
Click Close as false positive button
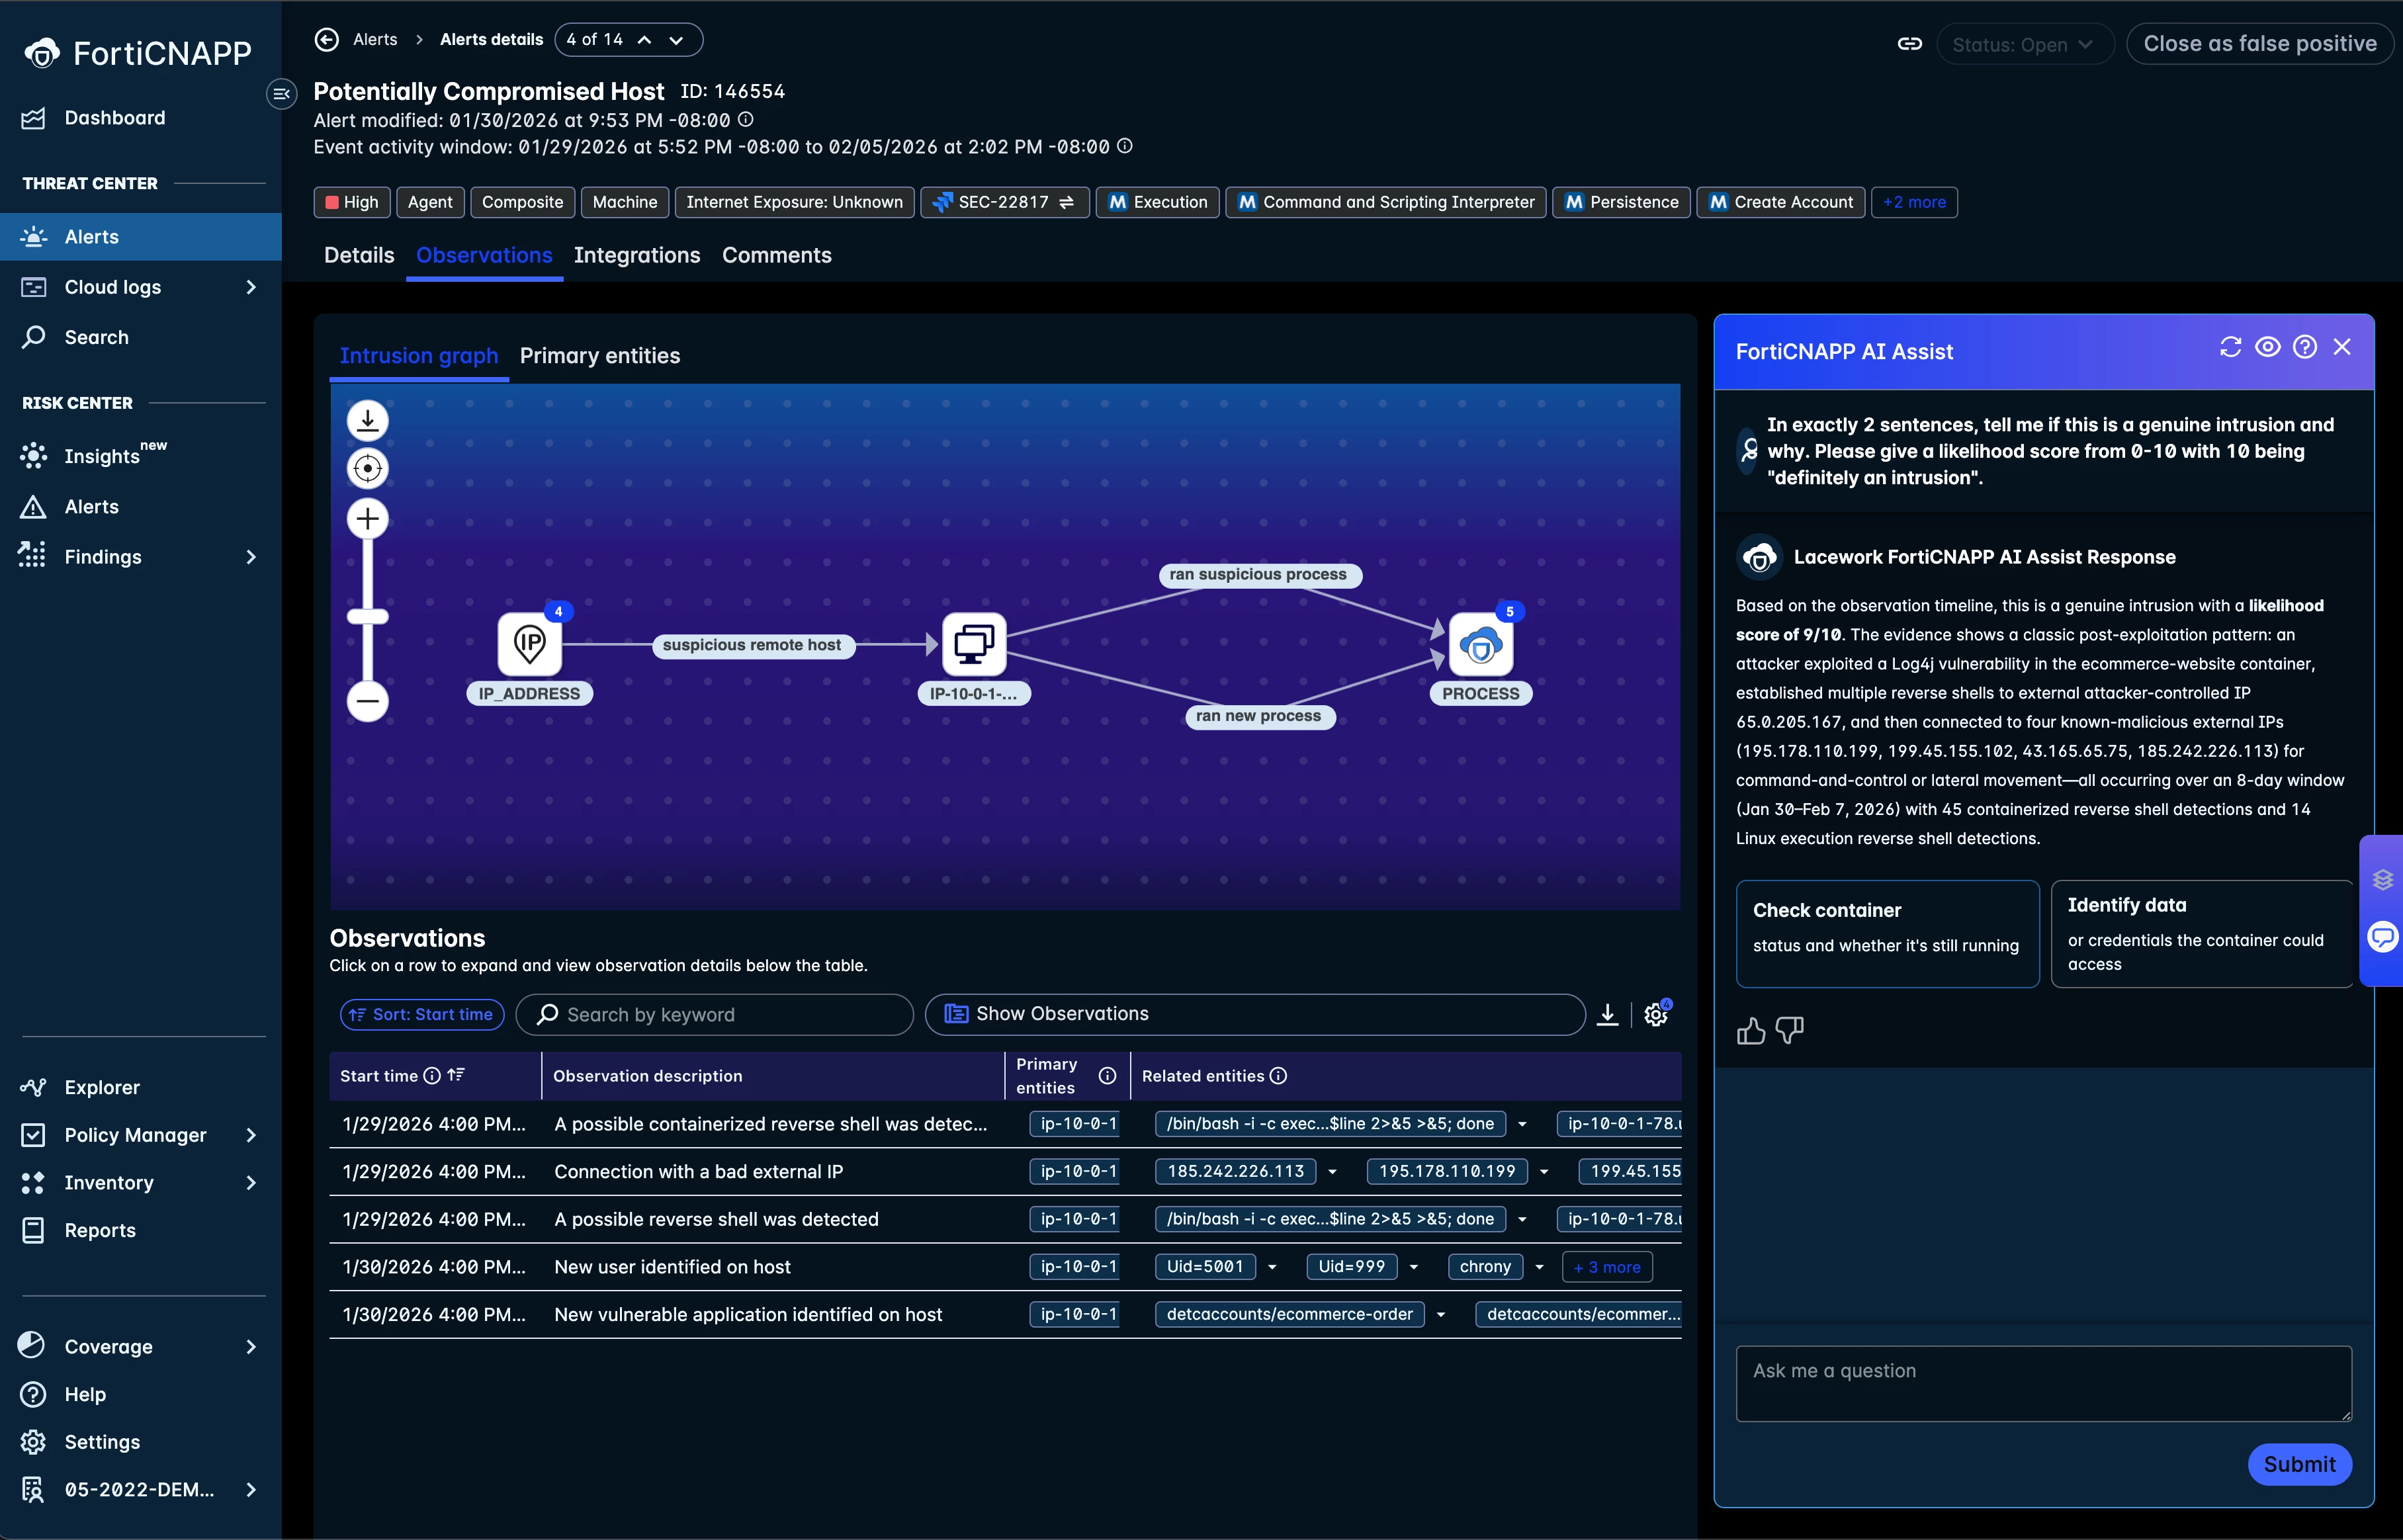[x=2260, y=44]
